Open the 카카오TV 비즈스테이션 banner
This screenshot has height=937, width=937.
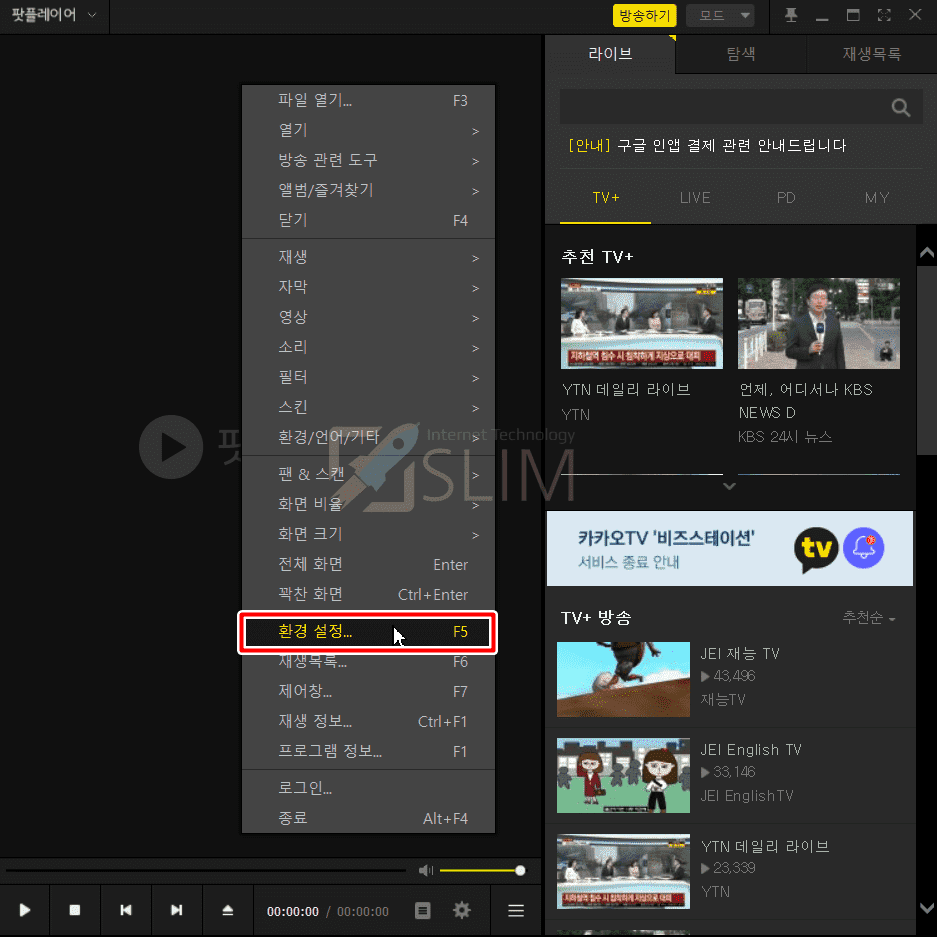730,549
